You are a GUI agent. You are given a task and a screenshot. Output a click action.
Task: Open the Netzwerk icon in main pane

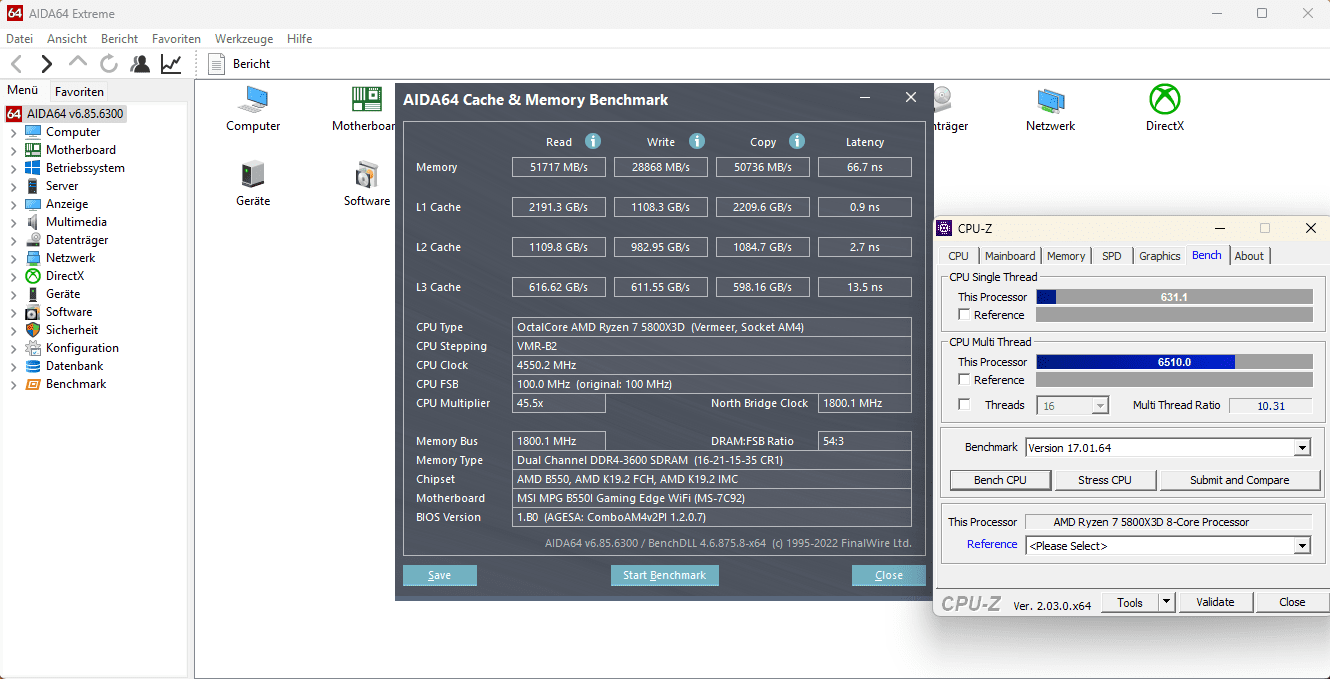[x=1051, y=109]
